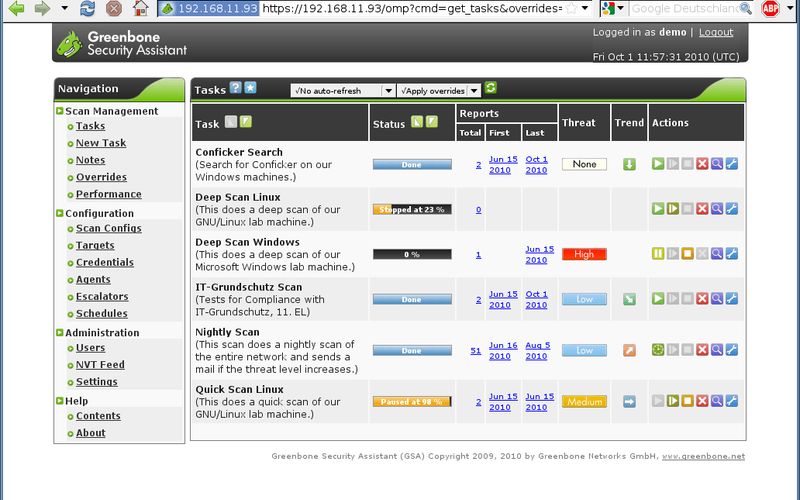Stop the Deep Scan Windows task
The width and height of the screenshot is (800, 500).
pos(687,254)
